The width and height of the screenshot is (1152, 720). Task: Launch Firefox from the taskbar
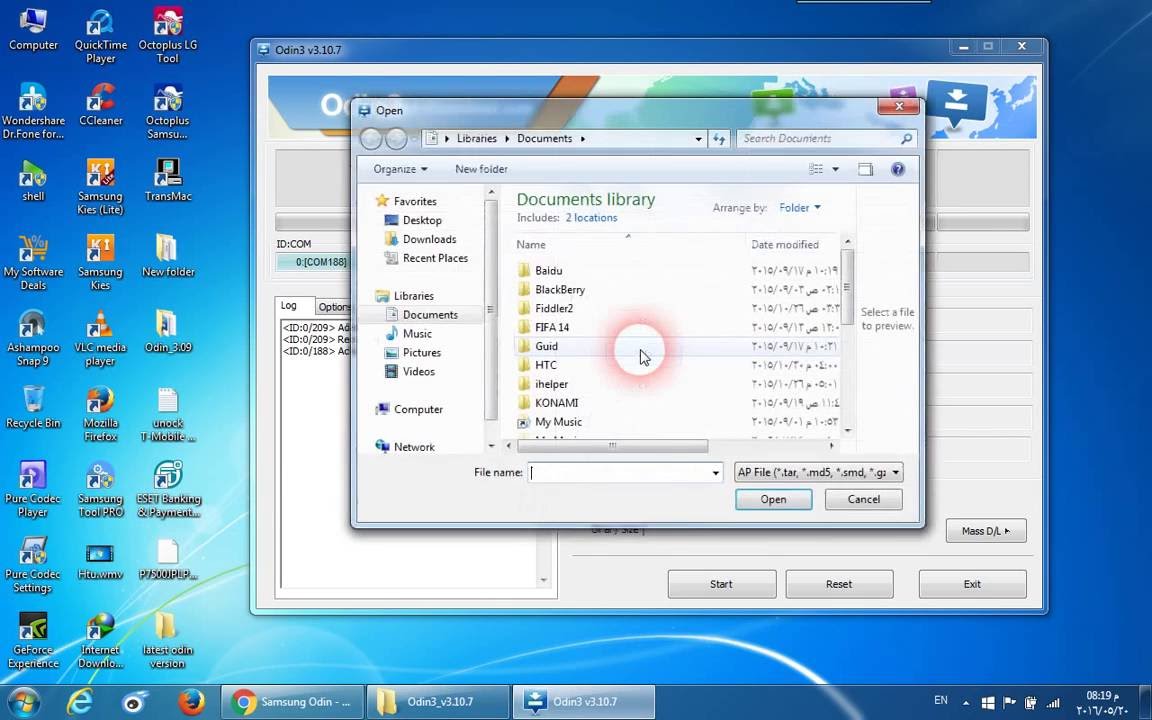191,702
